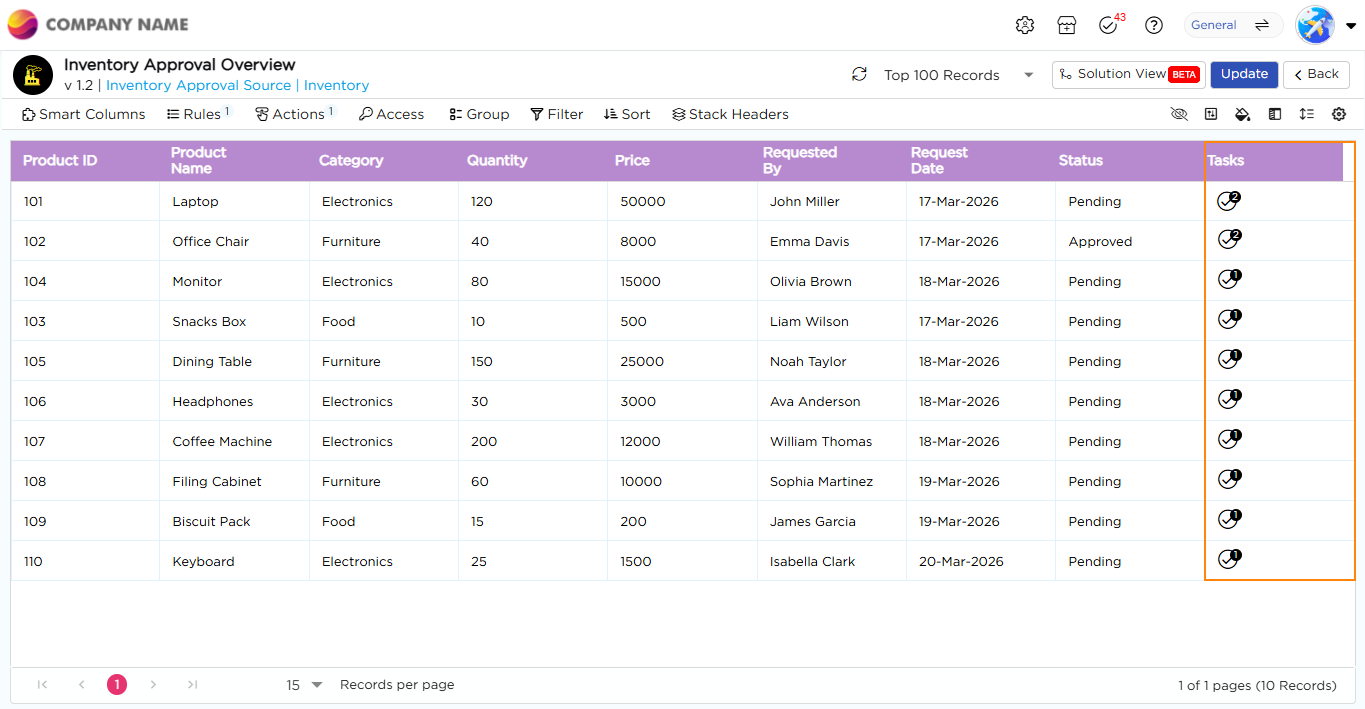Open the grid settings gear icon
1365x709 pixels.
pyautogui.click(x=1339, y=115)
